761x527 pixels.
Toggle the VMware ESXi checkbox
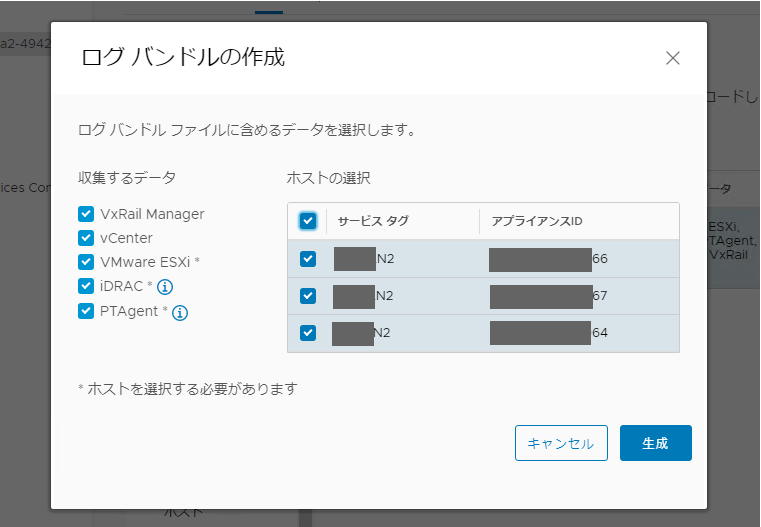86,262
